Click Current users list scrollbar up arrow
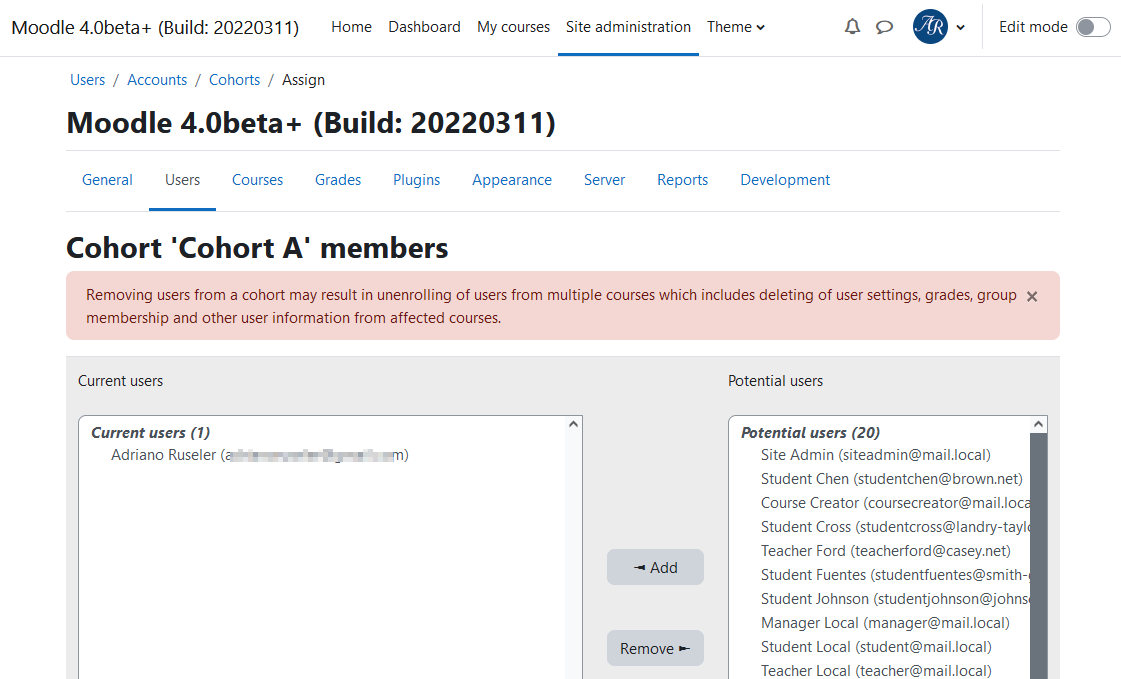 tap(573, 425)
